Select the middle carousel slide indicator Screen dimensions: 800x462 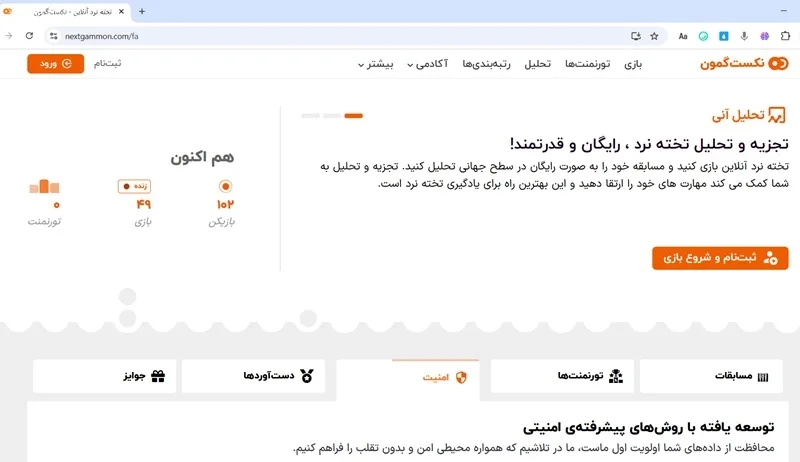point(332,116)
